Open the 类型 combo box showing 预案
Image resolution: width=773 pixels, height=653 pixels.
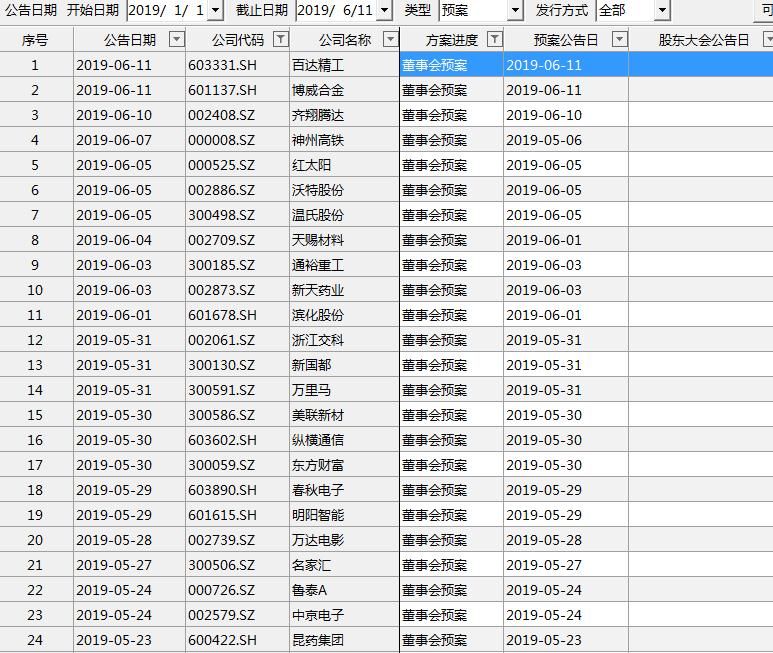click(515, 11)
